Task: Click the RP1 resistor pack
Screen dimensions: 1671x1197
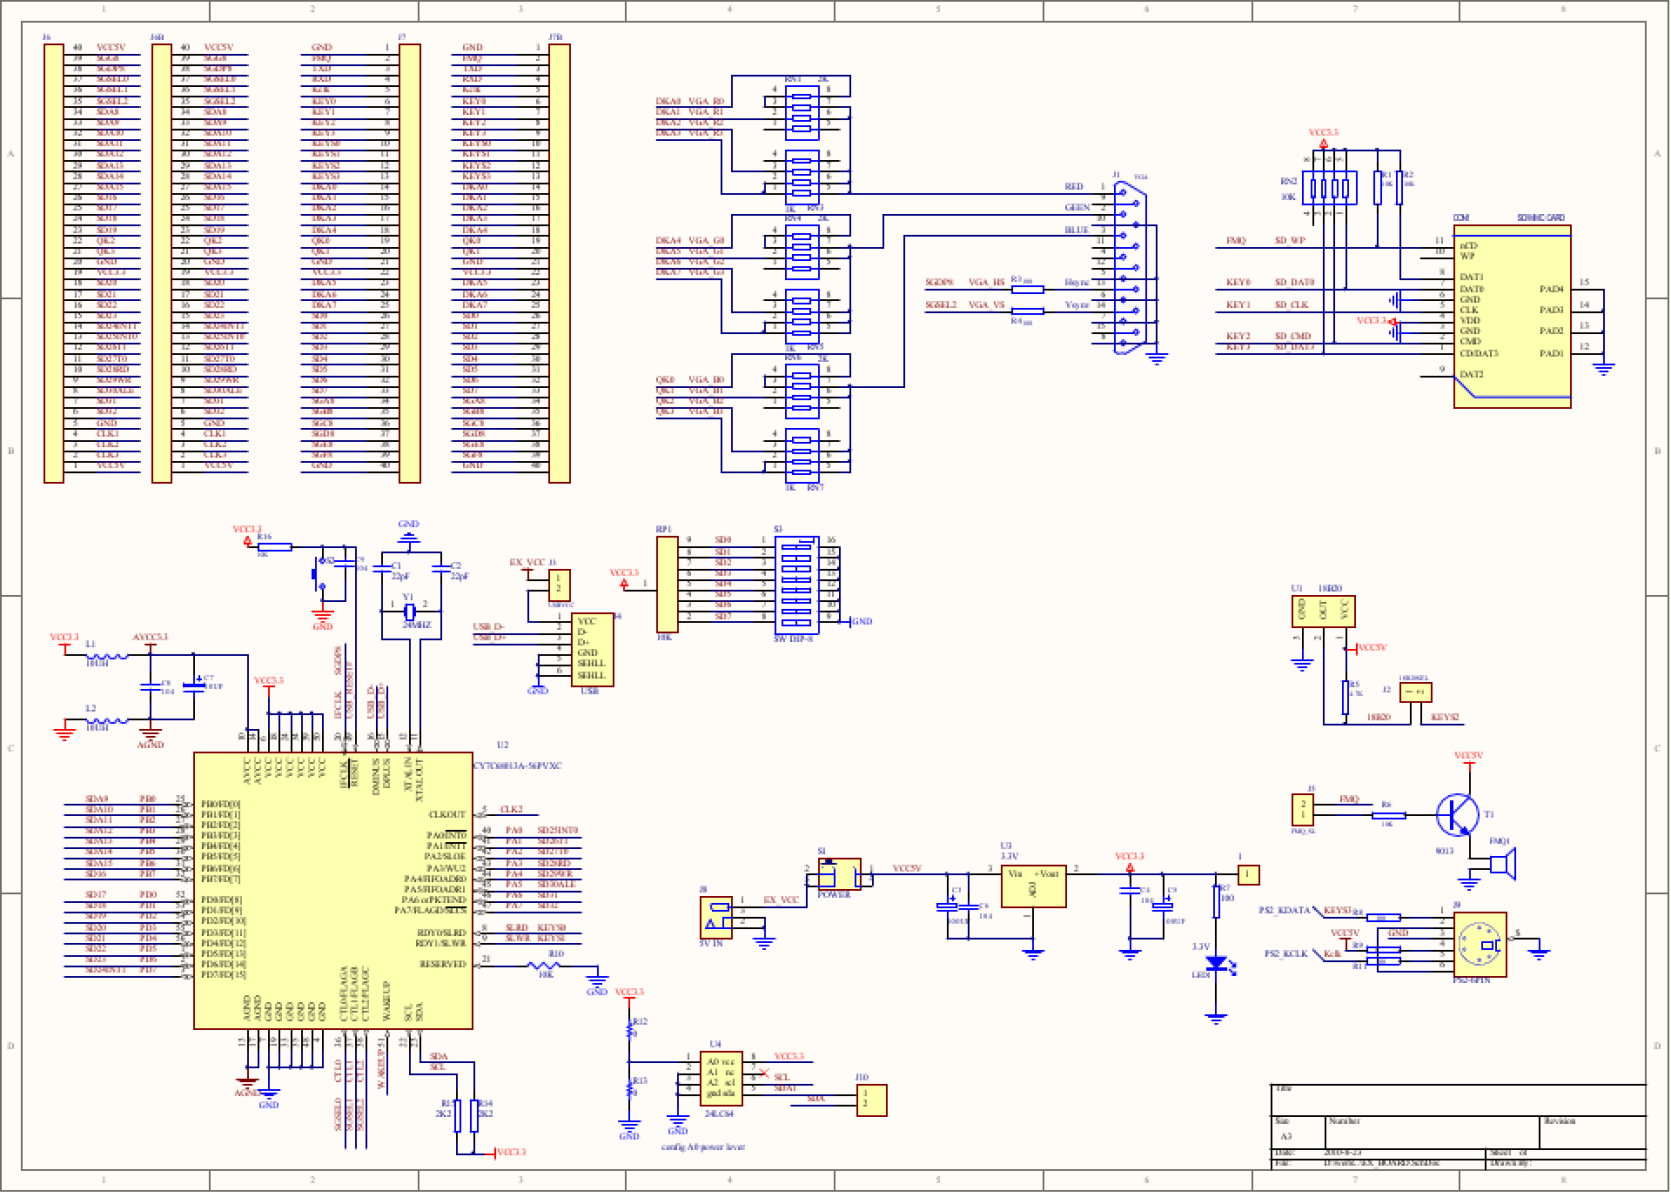Action: [667, 584]
